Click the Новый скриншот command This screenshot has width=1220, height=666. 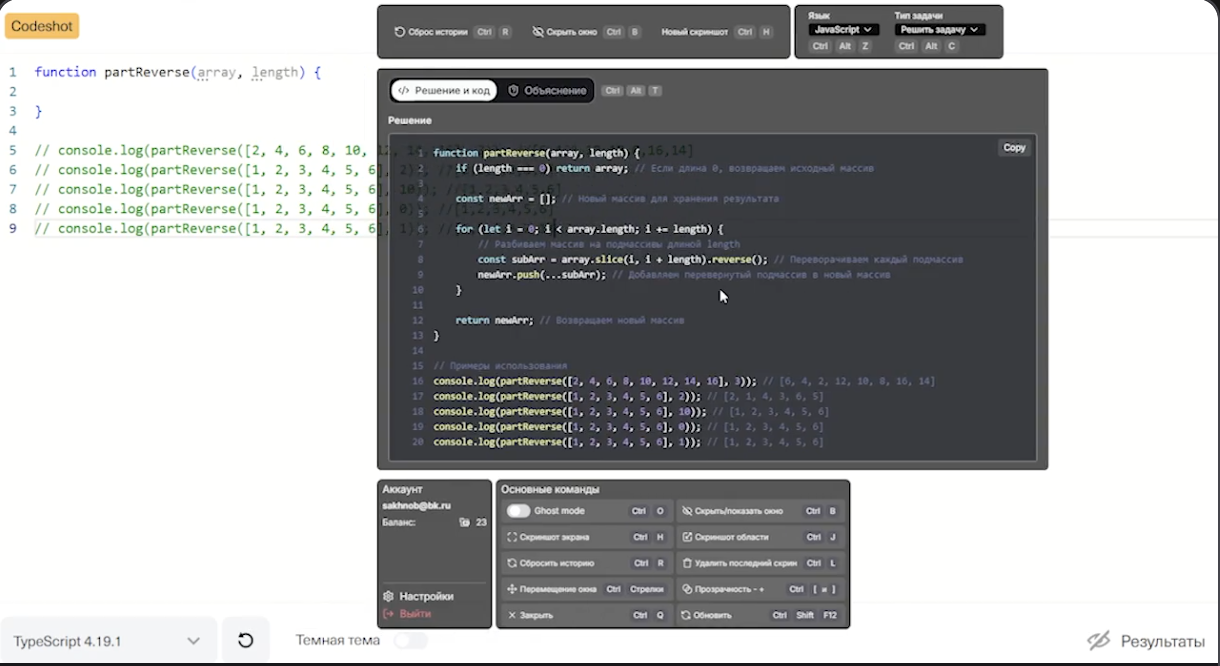695,32
